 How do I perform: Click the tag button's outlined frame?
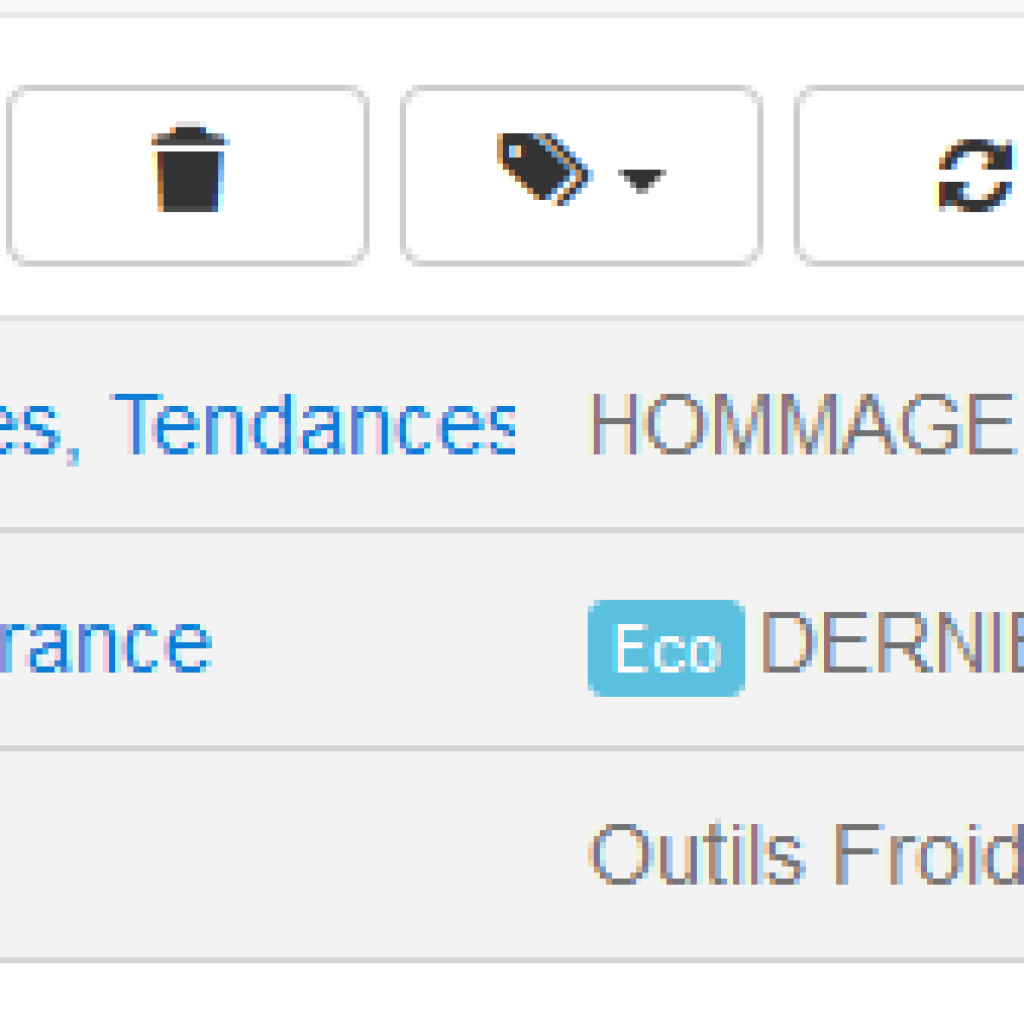(581, 175)
